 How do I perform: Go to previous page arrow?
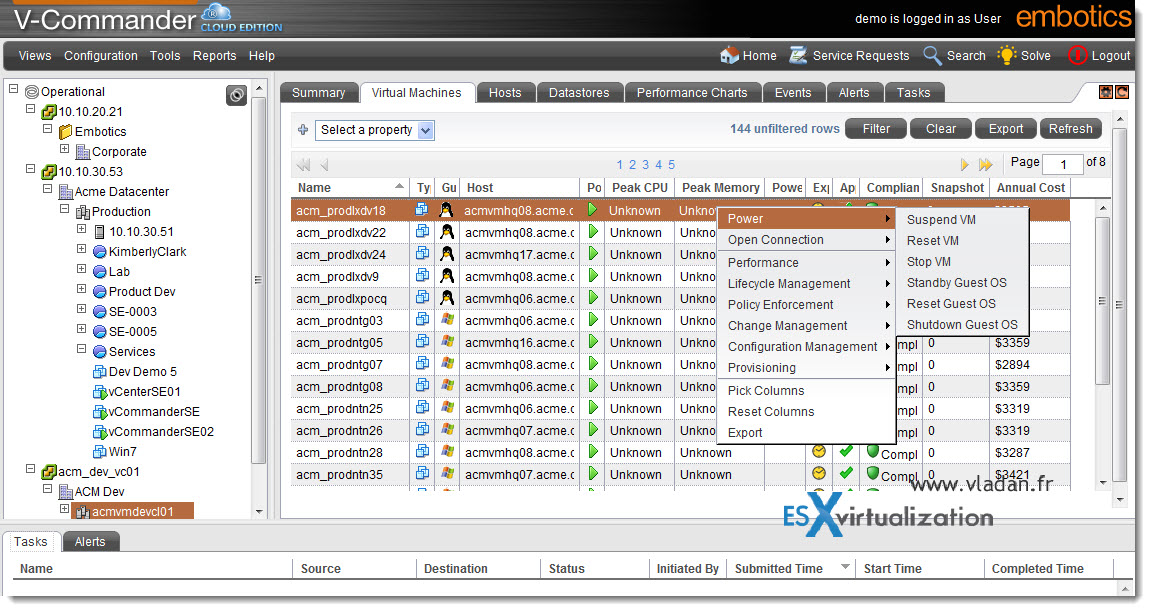click(x=325, y=164)
